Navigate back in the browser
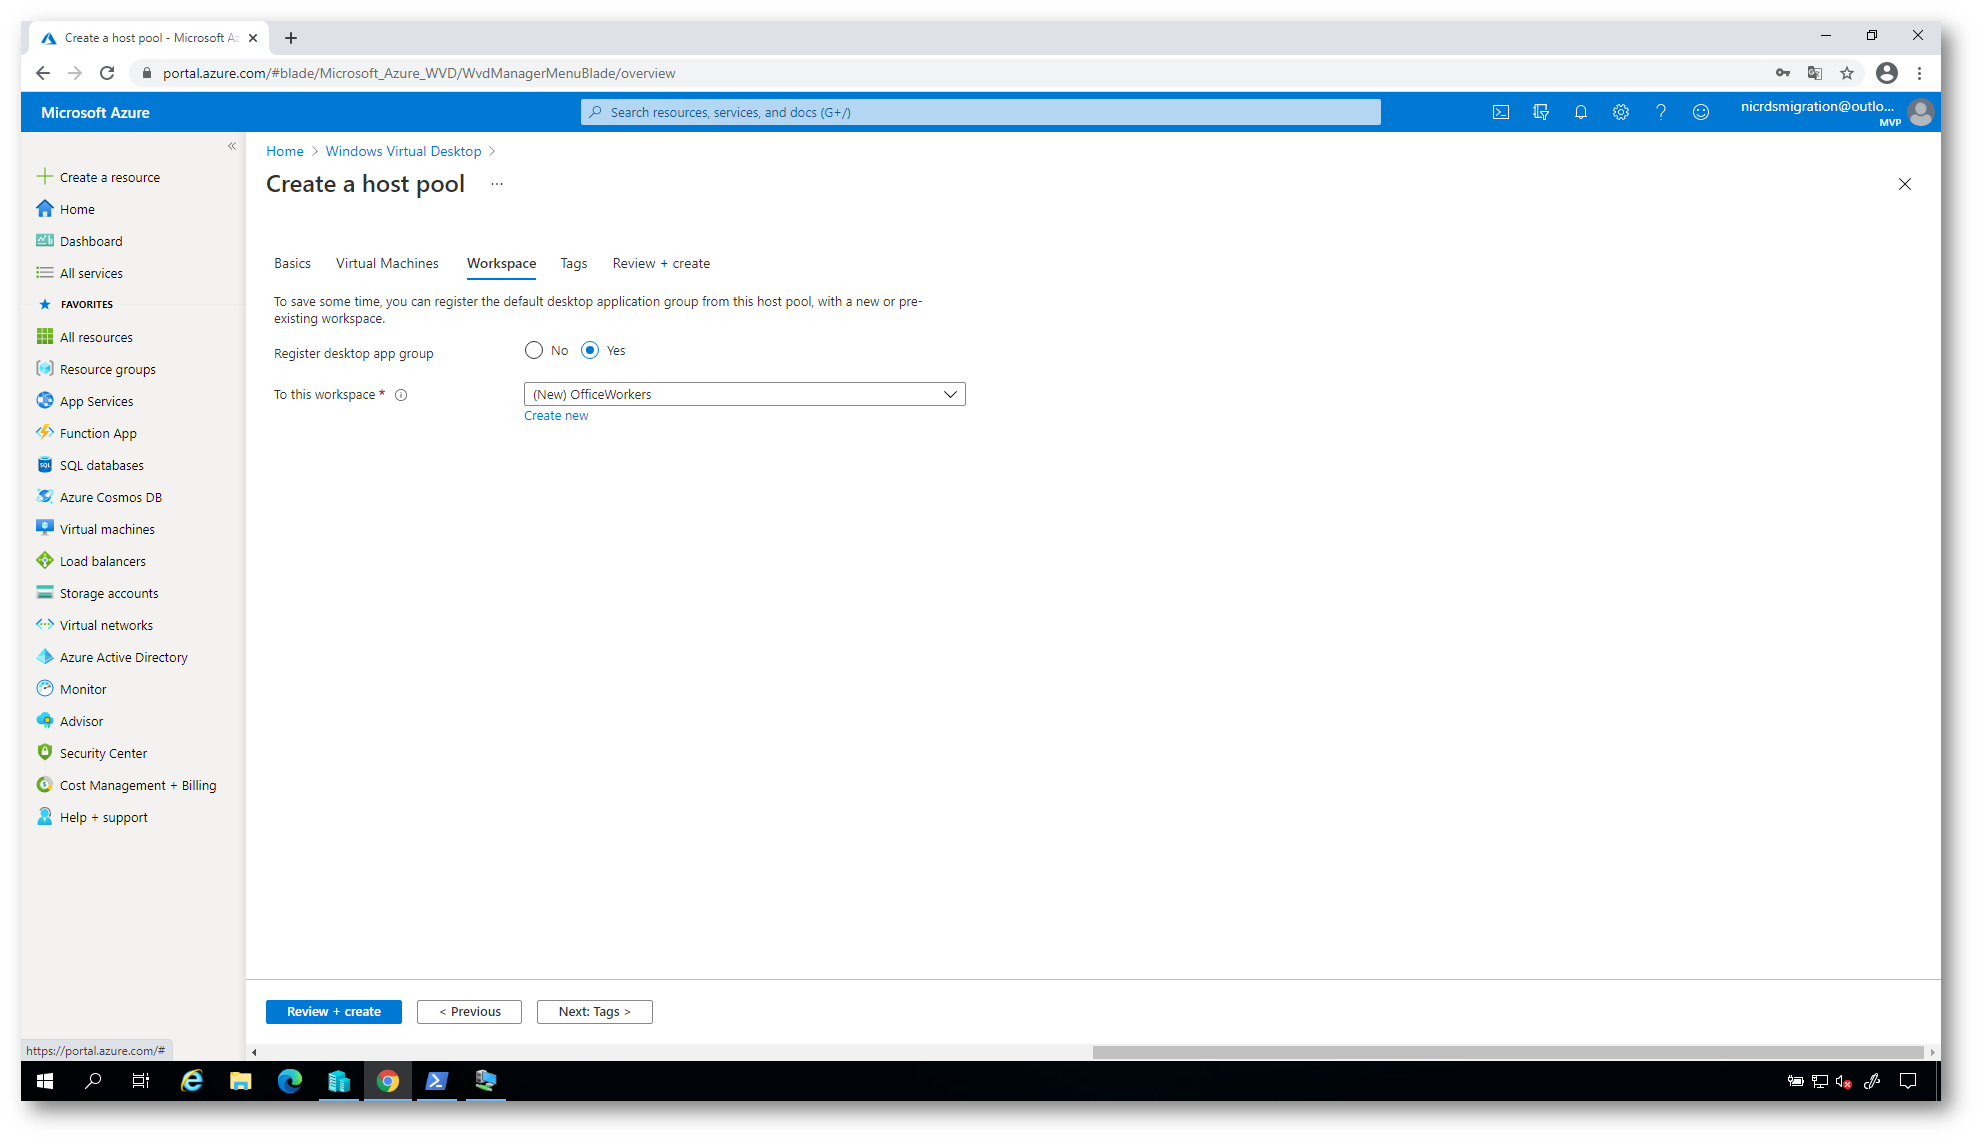1983x1143 pixels. (x=42, y=73)
